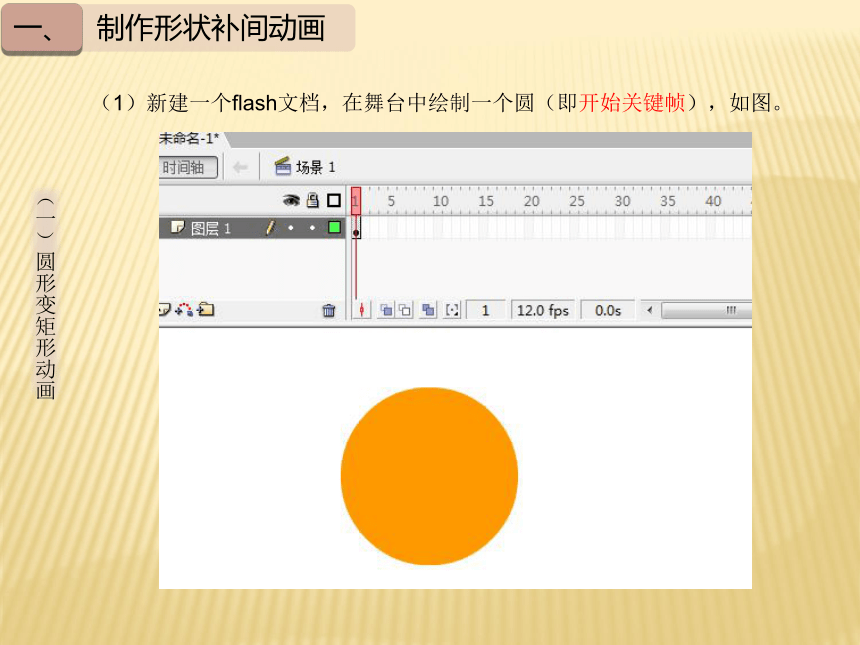Click frame 35 on the timeline ruler
The height and width of the screenshot is (645, 860).
click(667, 201)
